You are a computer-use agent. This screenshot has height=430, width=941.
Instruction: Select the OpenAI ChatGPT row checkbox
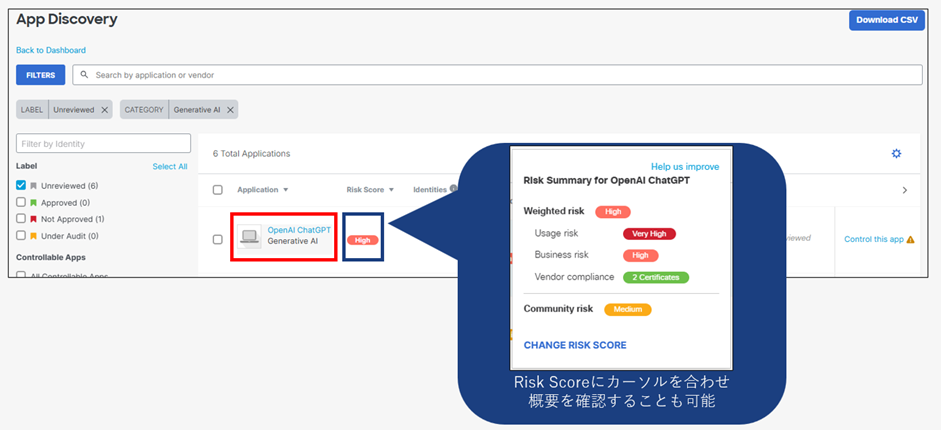(x=218, y=239)
